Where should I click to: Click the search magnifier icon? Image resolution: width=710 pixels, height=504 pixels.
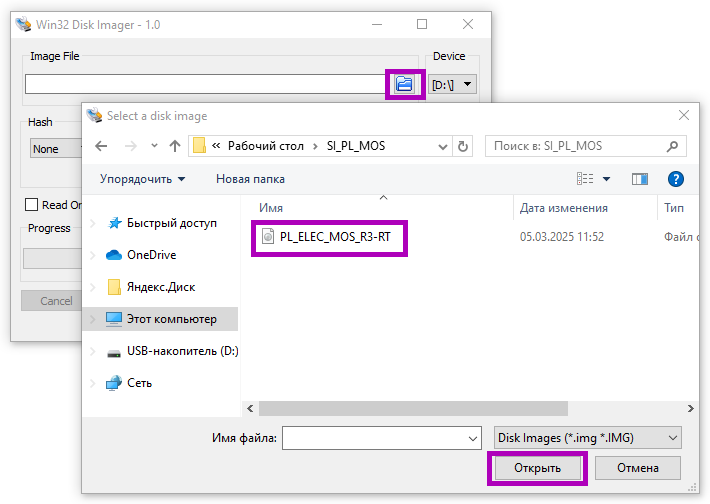(672, 146)
